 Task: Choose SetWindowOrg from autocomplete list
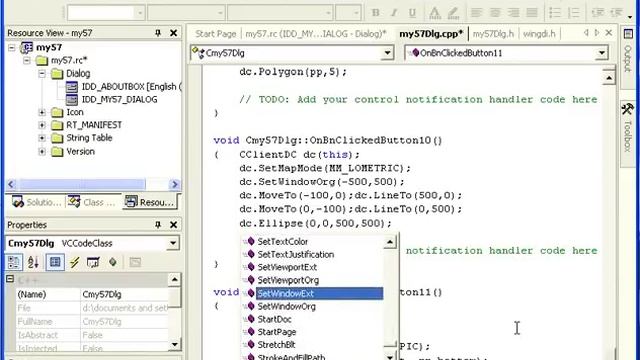pyautogui.click(x=286, y=307)
